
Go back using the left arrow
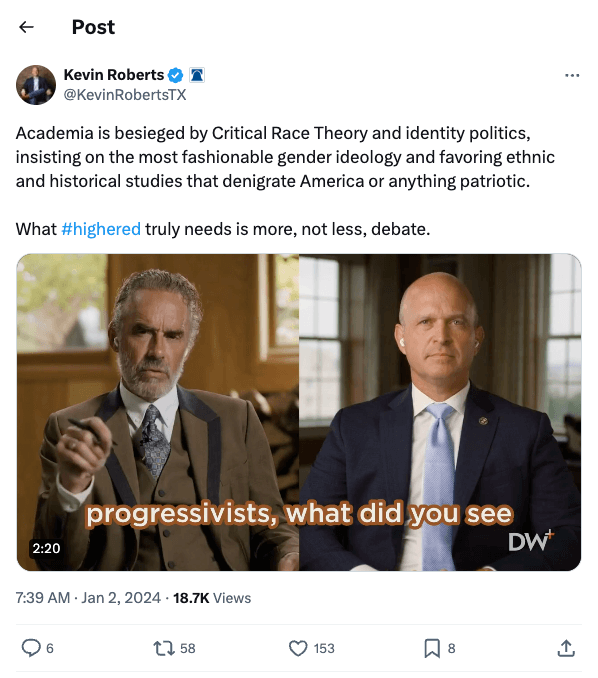pyautogui.click(x=26, y=27)
